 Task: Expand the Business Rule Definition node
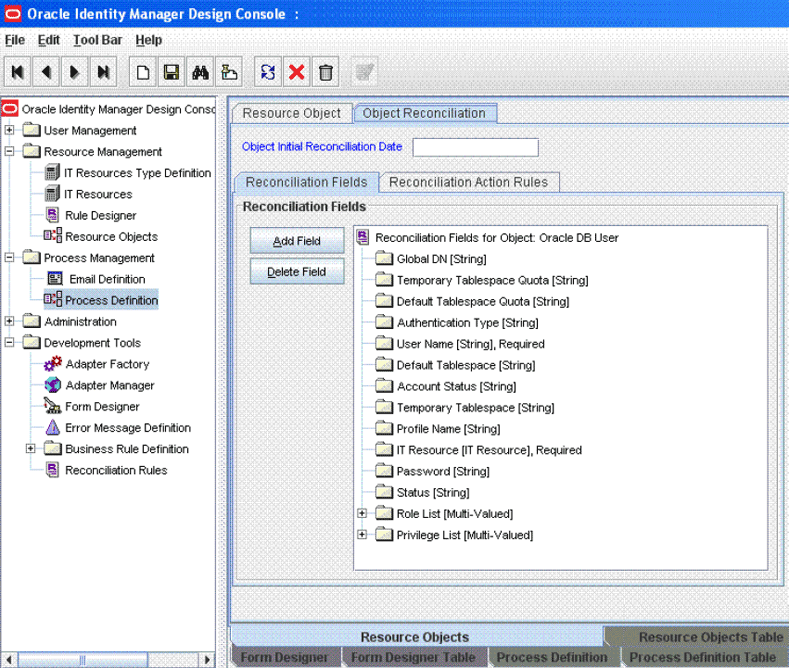31,448
